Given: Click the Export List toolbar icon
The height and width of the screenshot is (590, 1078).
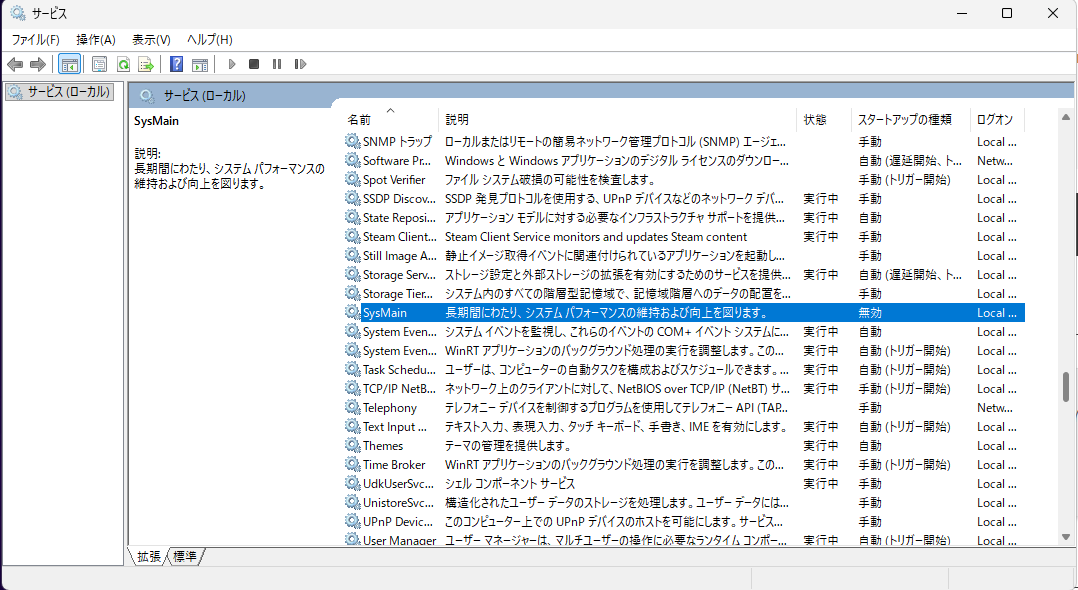Looking at the screenshot, I should [145, 64].
